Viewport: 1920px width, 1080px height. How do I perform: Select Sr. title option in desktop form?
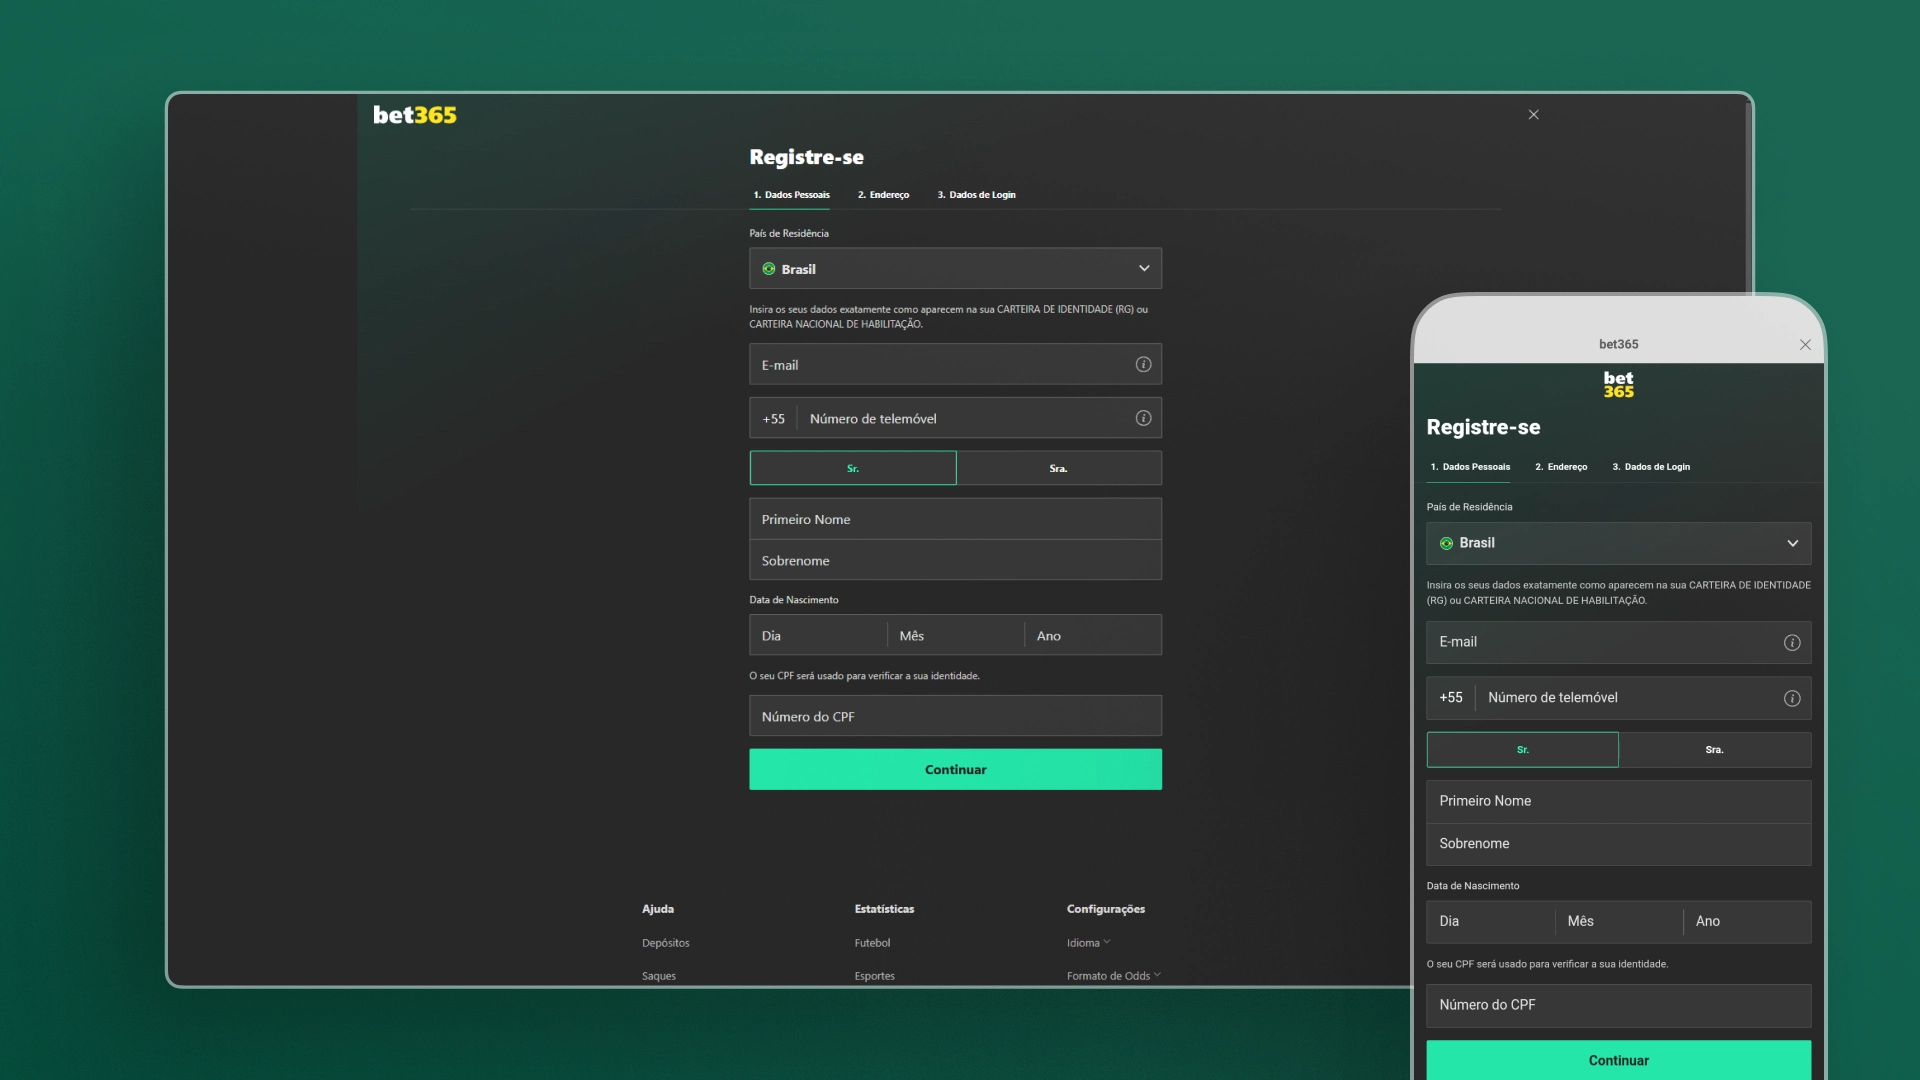(853, 468)
